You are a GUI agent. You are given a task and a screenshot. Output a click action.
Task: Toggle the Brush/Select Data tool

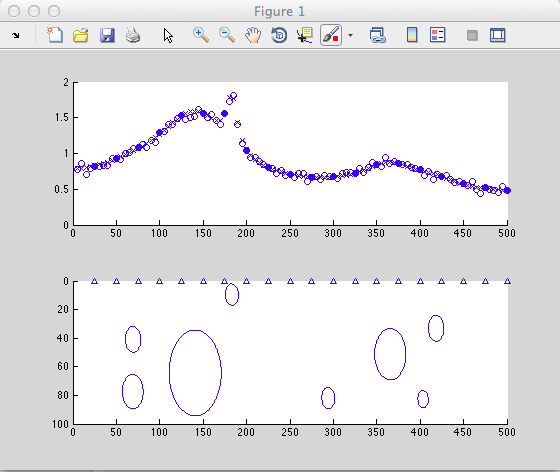331,35
